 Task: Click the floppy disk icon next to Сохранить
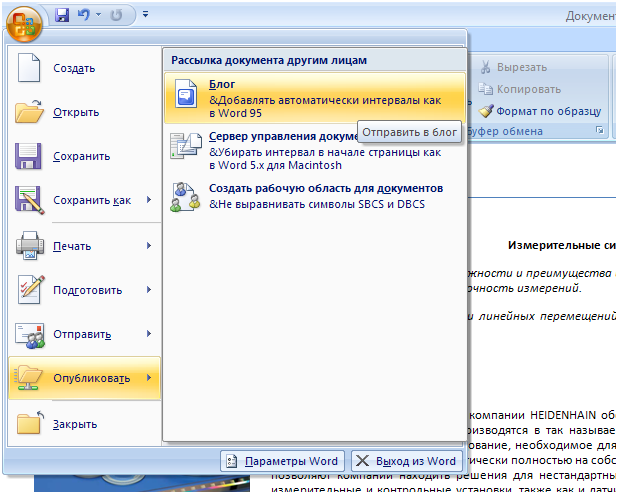(x=28, y=156)
